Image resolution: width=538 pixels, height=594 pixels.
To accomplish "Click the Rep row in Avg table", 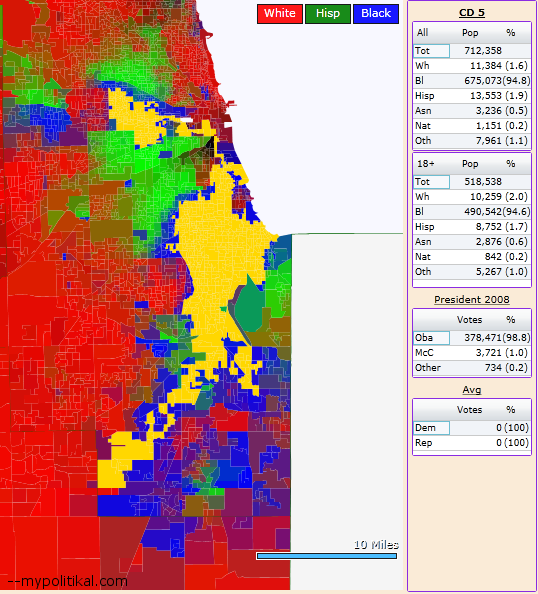I will point(472,443).
